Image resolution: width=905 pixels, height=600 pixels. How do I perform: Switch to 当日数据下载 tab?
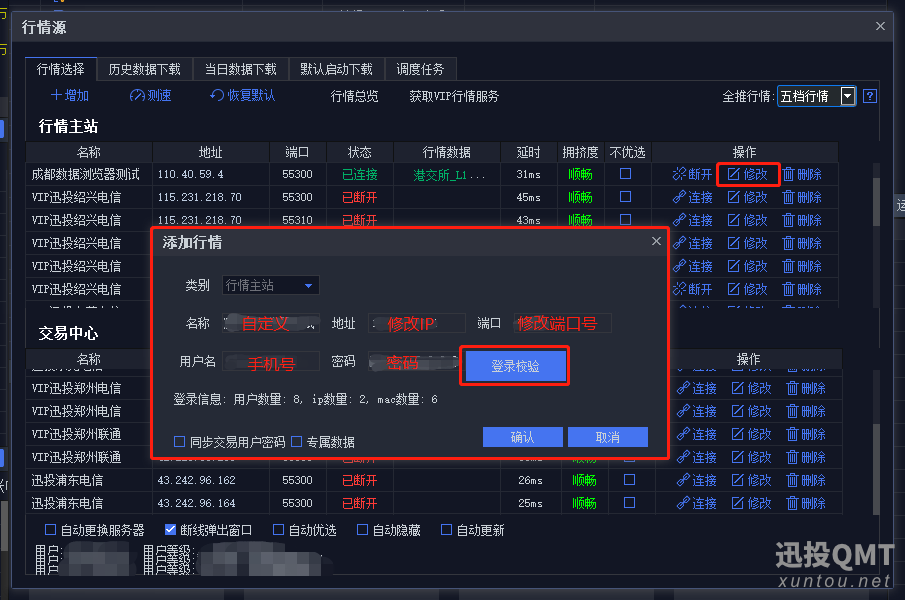241,69
